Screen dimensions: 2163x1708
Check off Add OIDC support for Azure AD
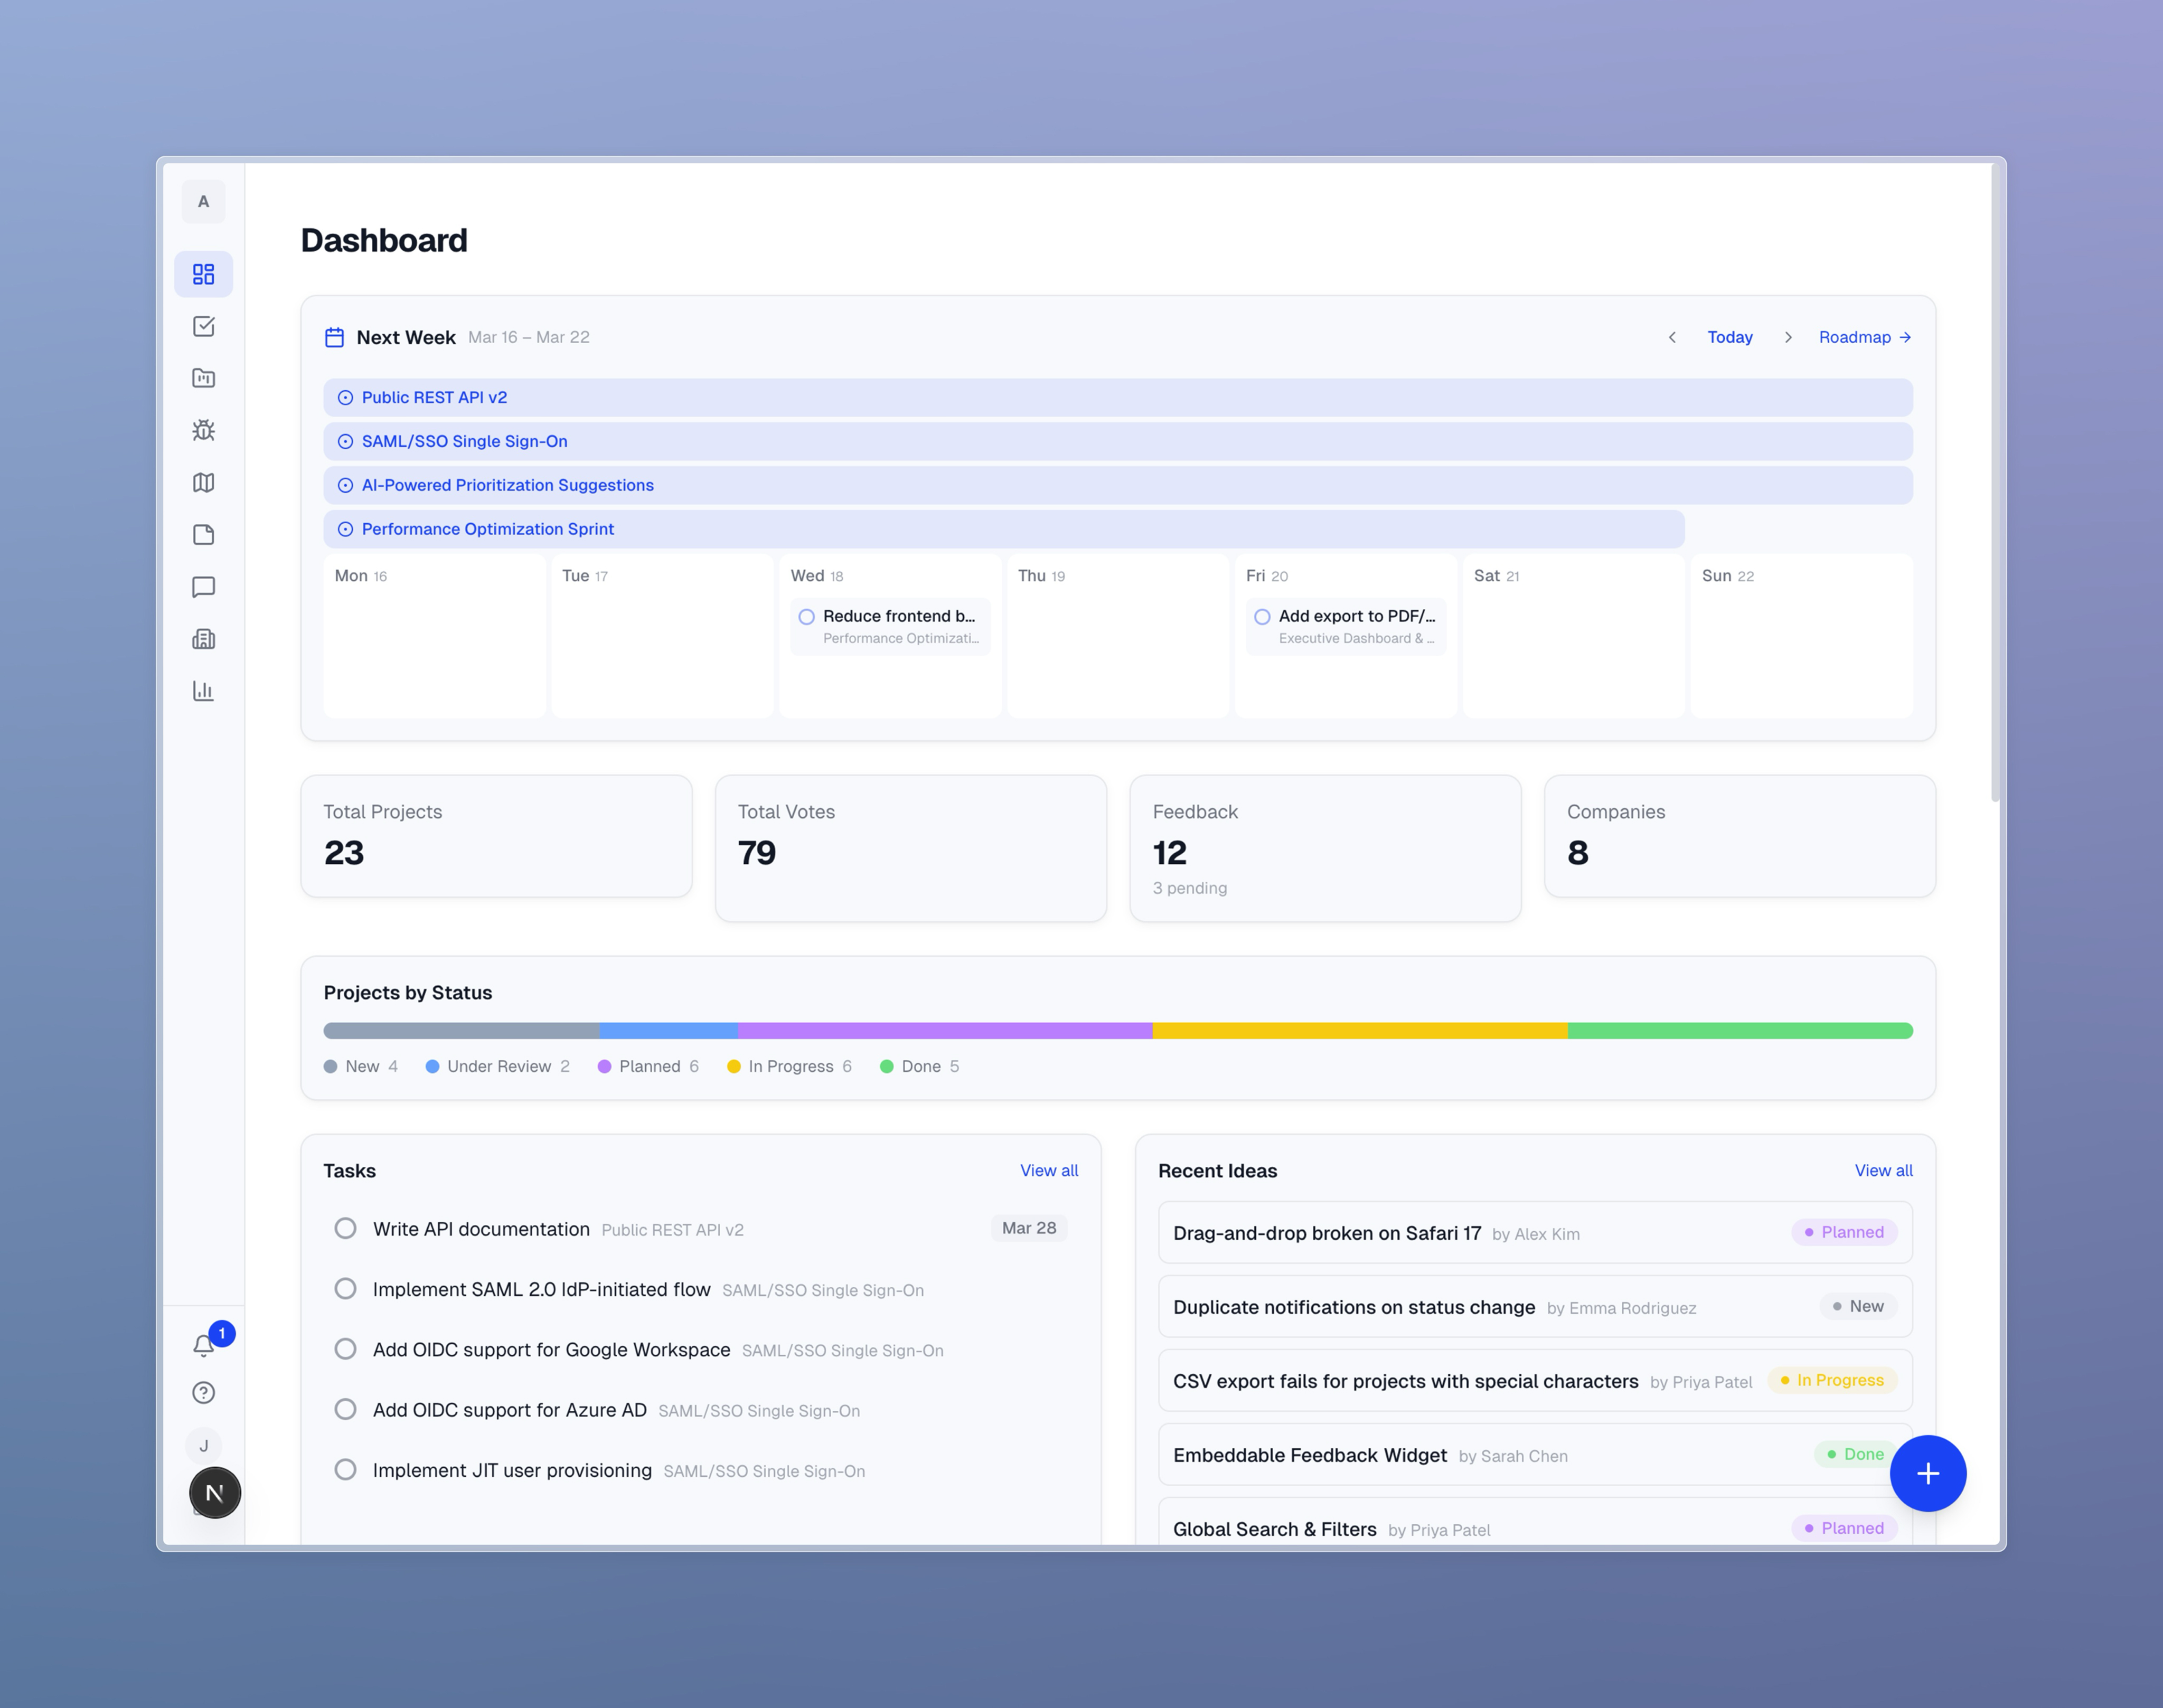click(345, 1409)
